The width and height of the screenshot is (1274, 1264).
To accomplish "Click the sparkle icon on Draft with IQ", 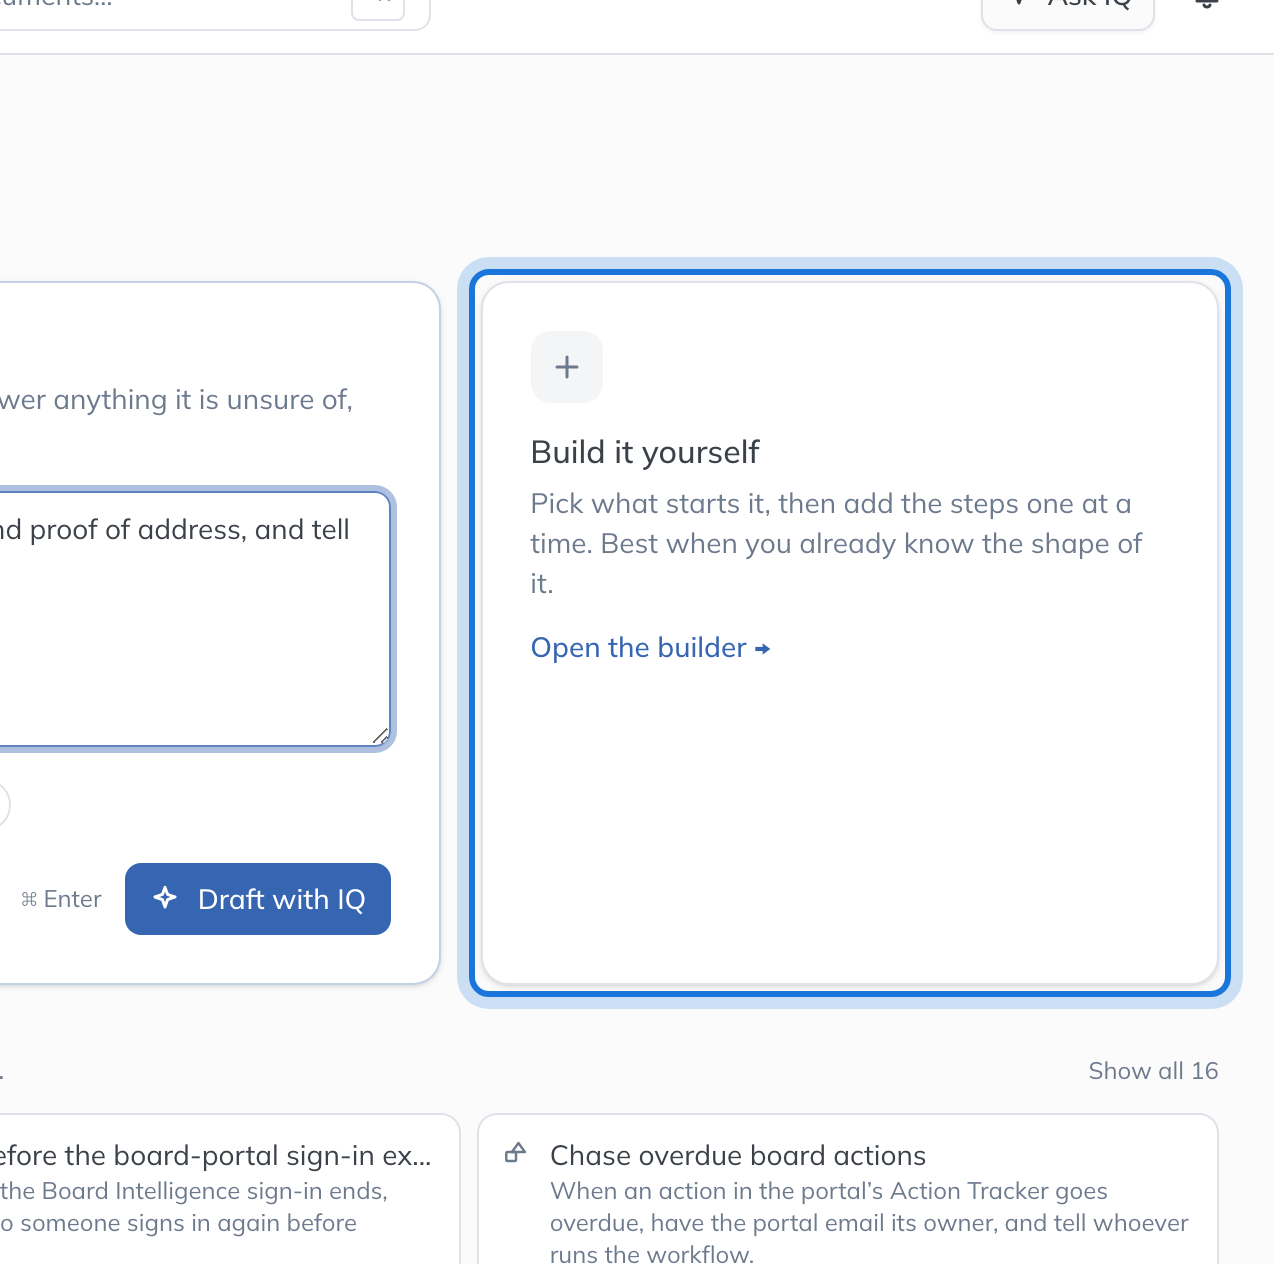I will tap(165, 898).
